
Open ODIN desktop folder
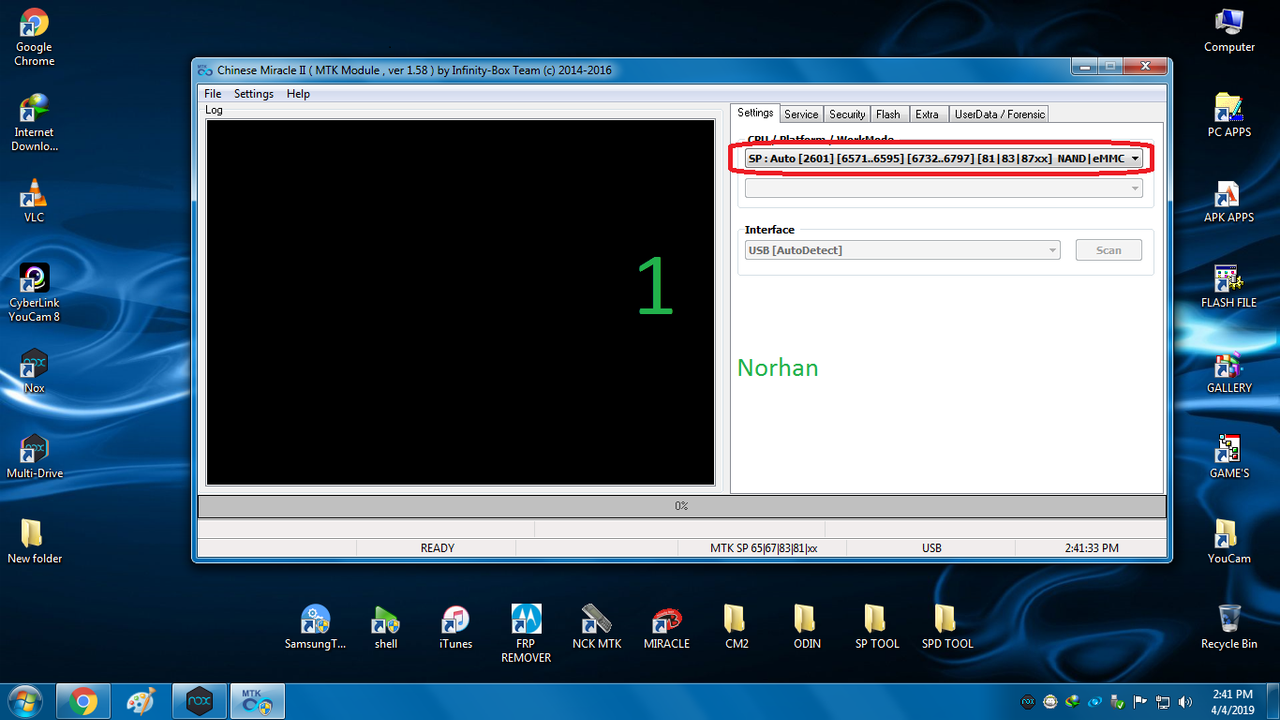807,627
